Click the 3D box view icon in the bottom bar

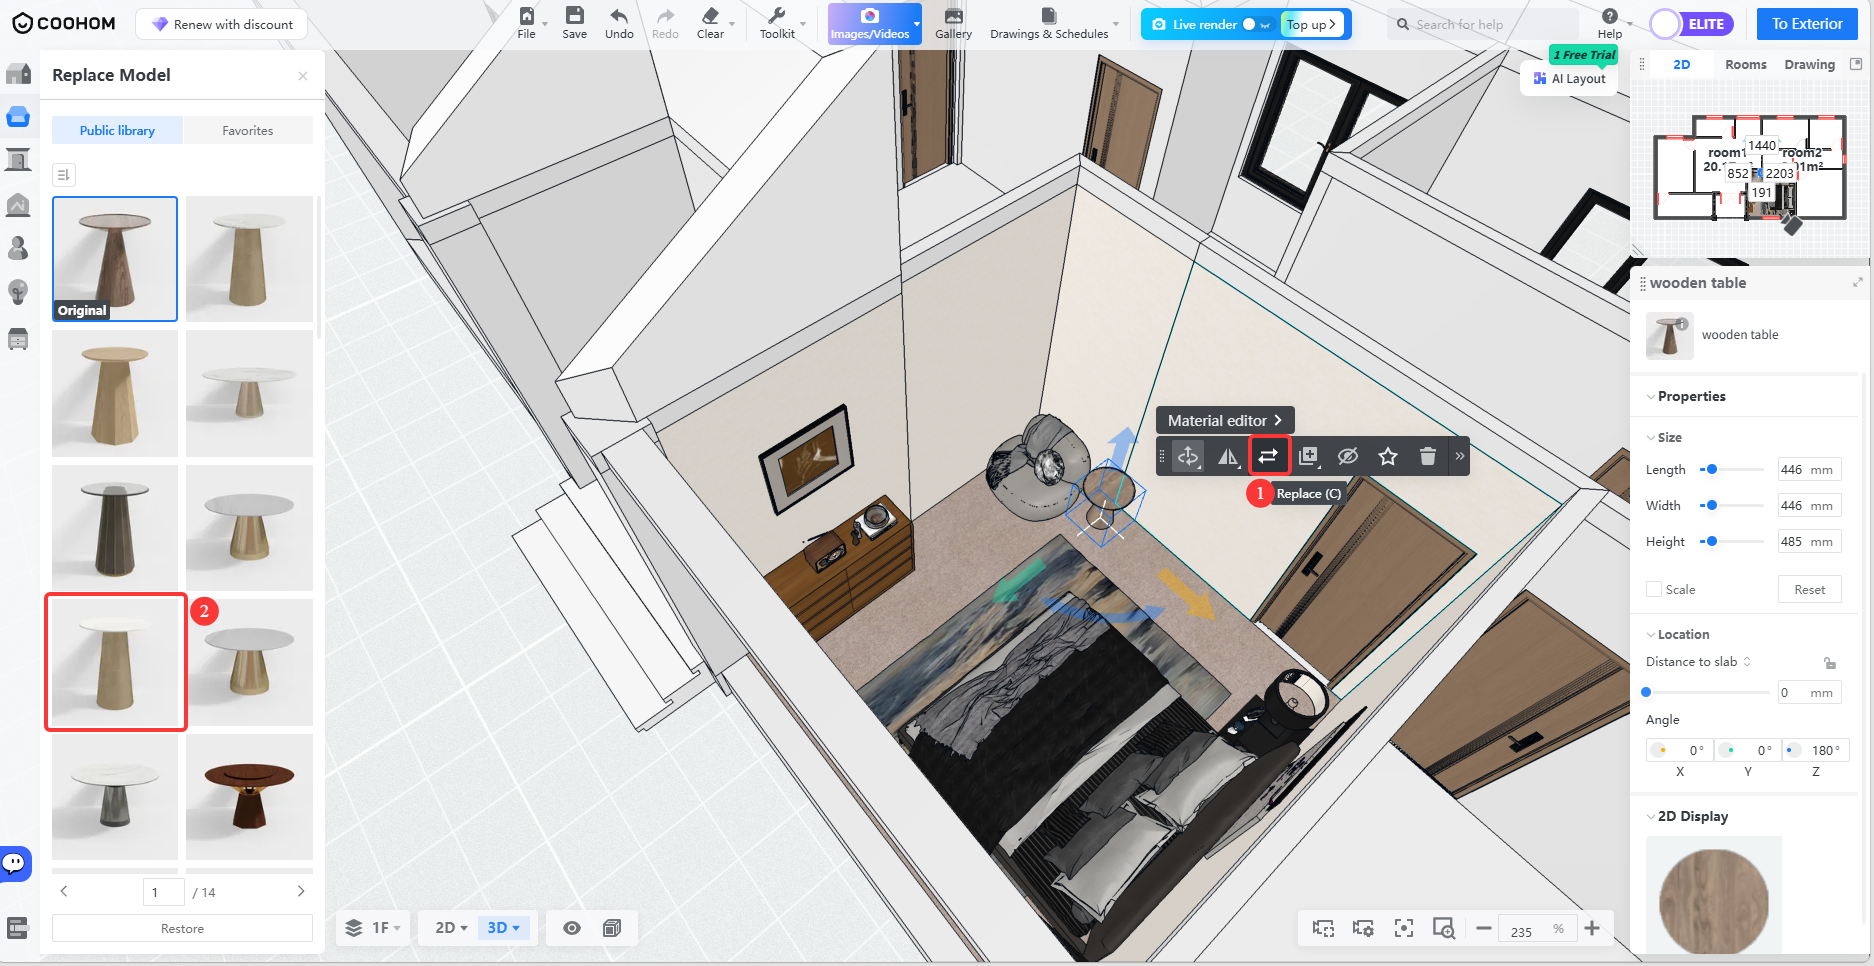click(612, 928)
